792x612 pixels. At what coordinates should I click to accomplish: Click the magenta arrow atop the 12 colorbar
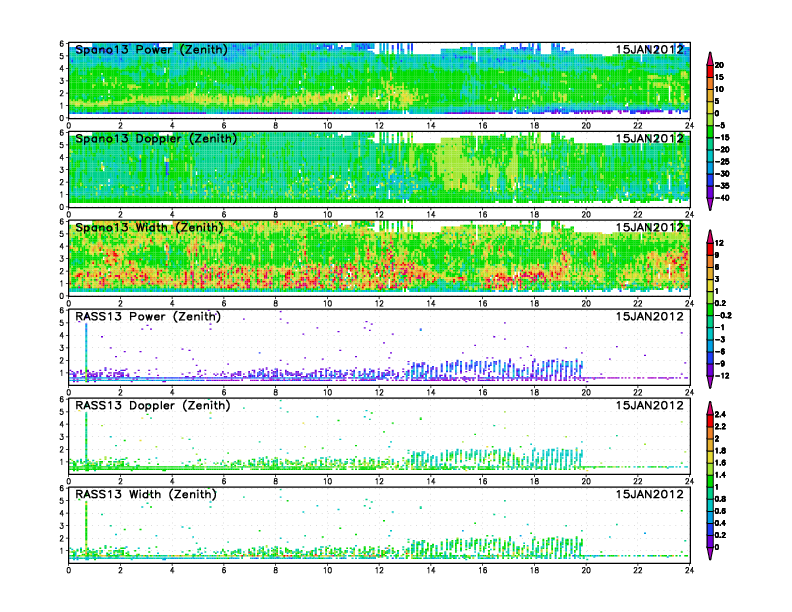click(710, 234)
